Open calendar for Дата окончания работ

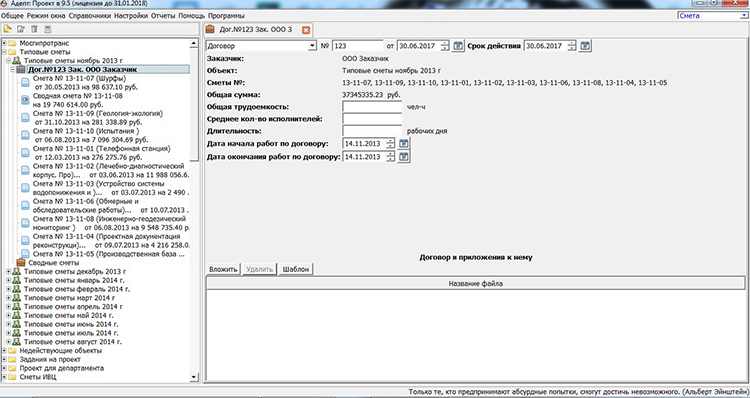click(x=404, y=156)
